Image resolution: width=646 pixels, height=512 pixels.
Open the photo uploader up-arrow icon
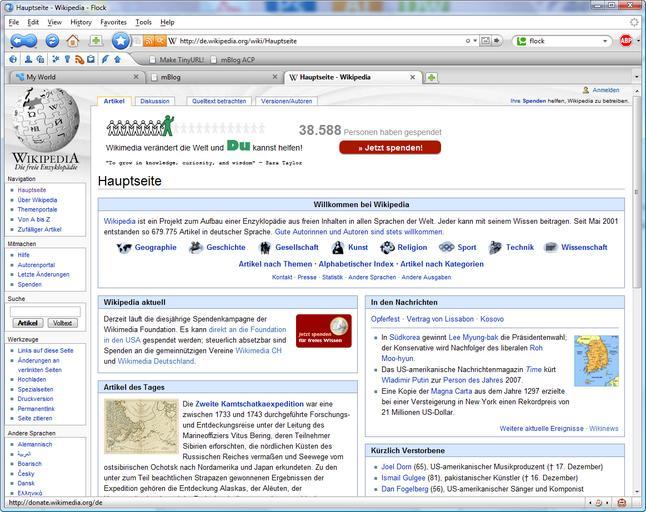pyautogui.click(x=117, y=60)
